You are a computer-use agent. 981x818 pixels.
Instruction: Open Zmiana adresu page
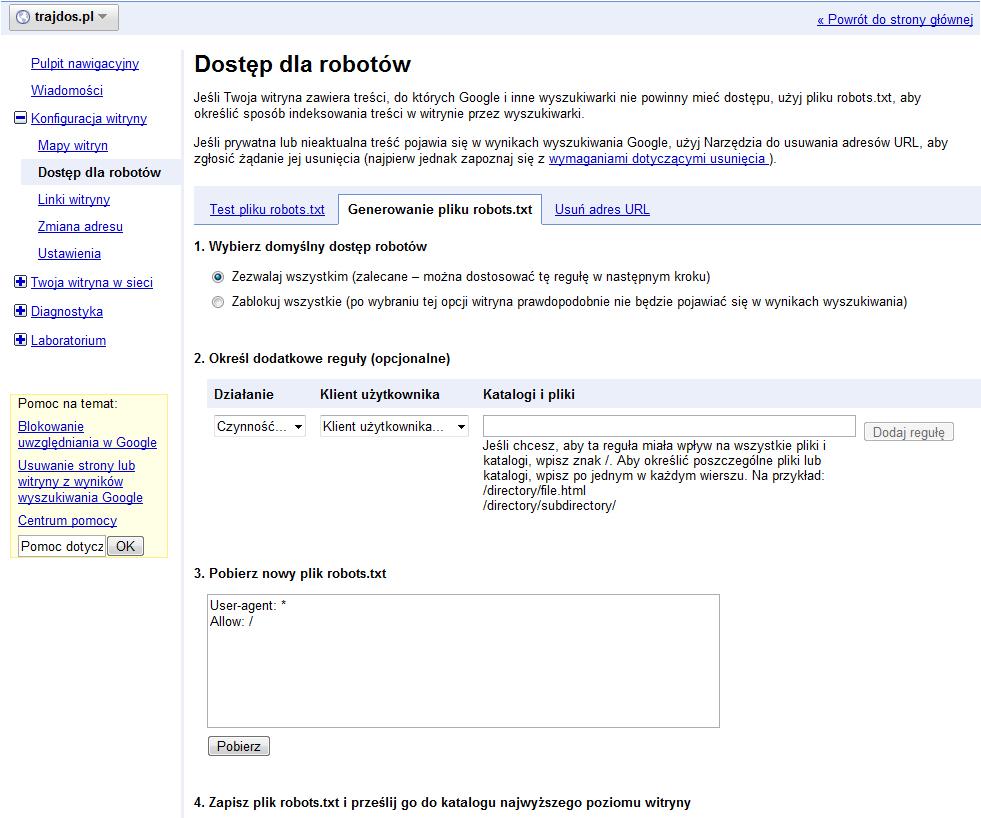click(80, 226)
